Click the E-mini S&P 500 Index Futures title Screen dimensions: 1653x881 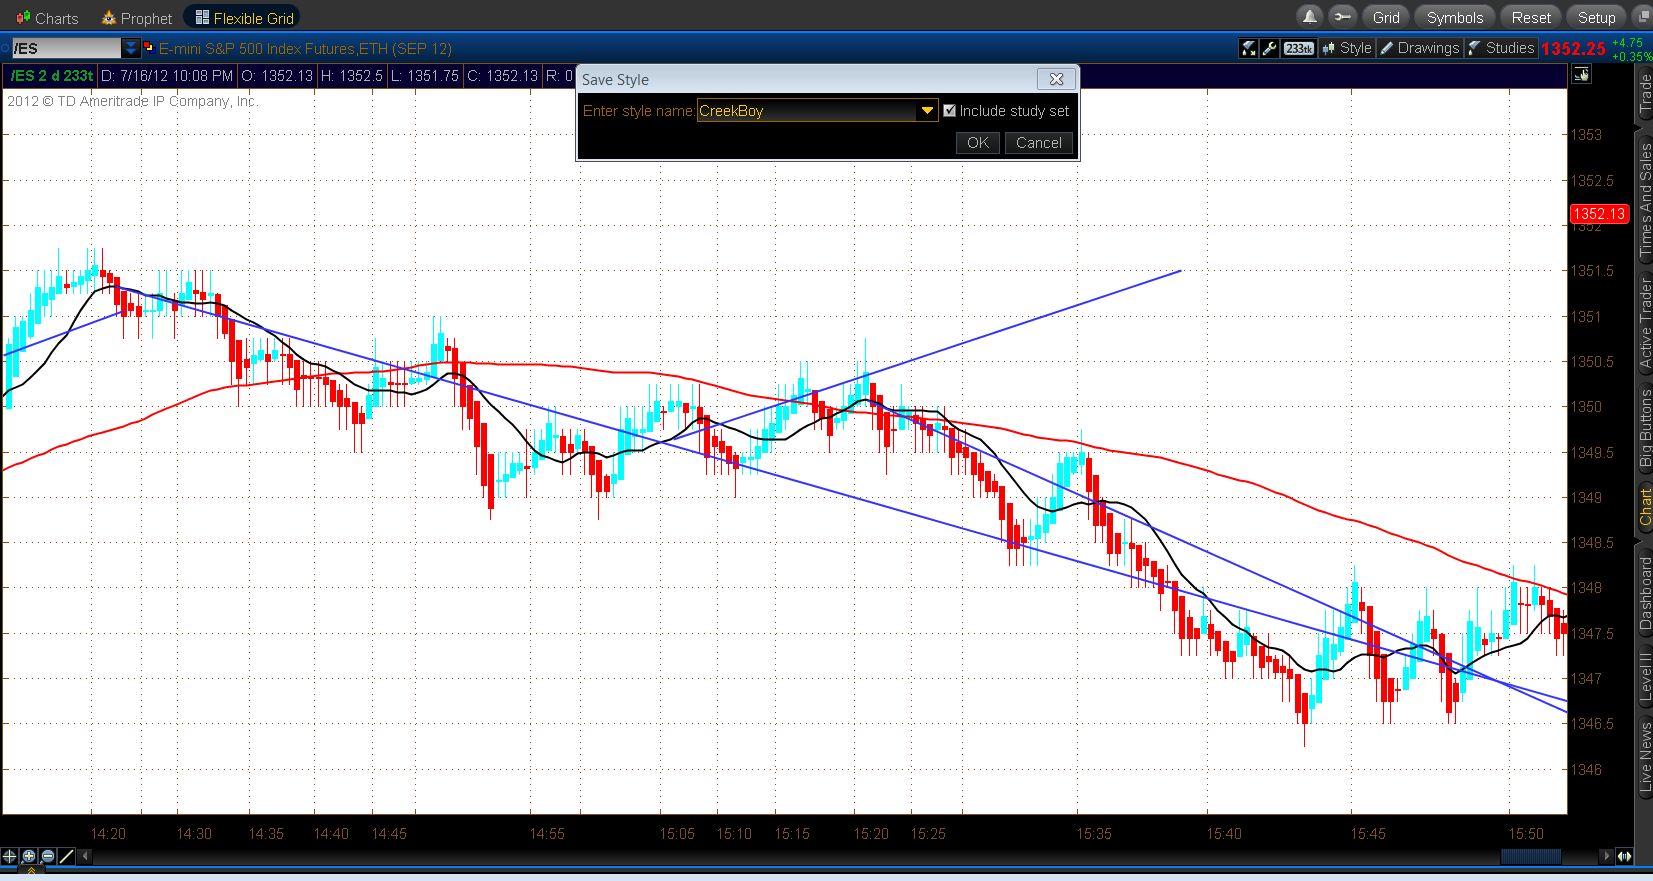pos(305,48)
